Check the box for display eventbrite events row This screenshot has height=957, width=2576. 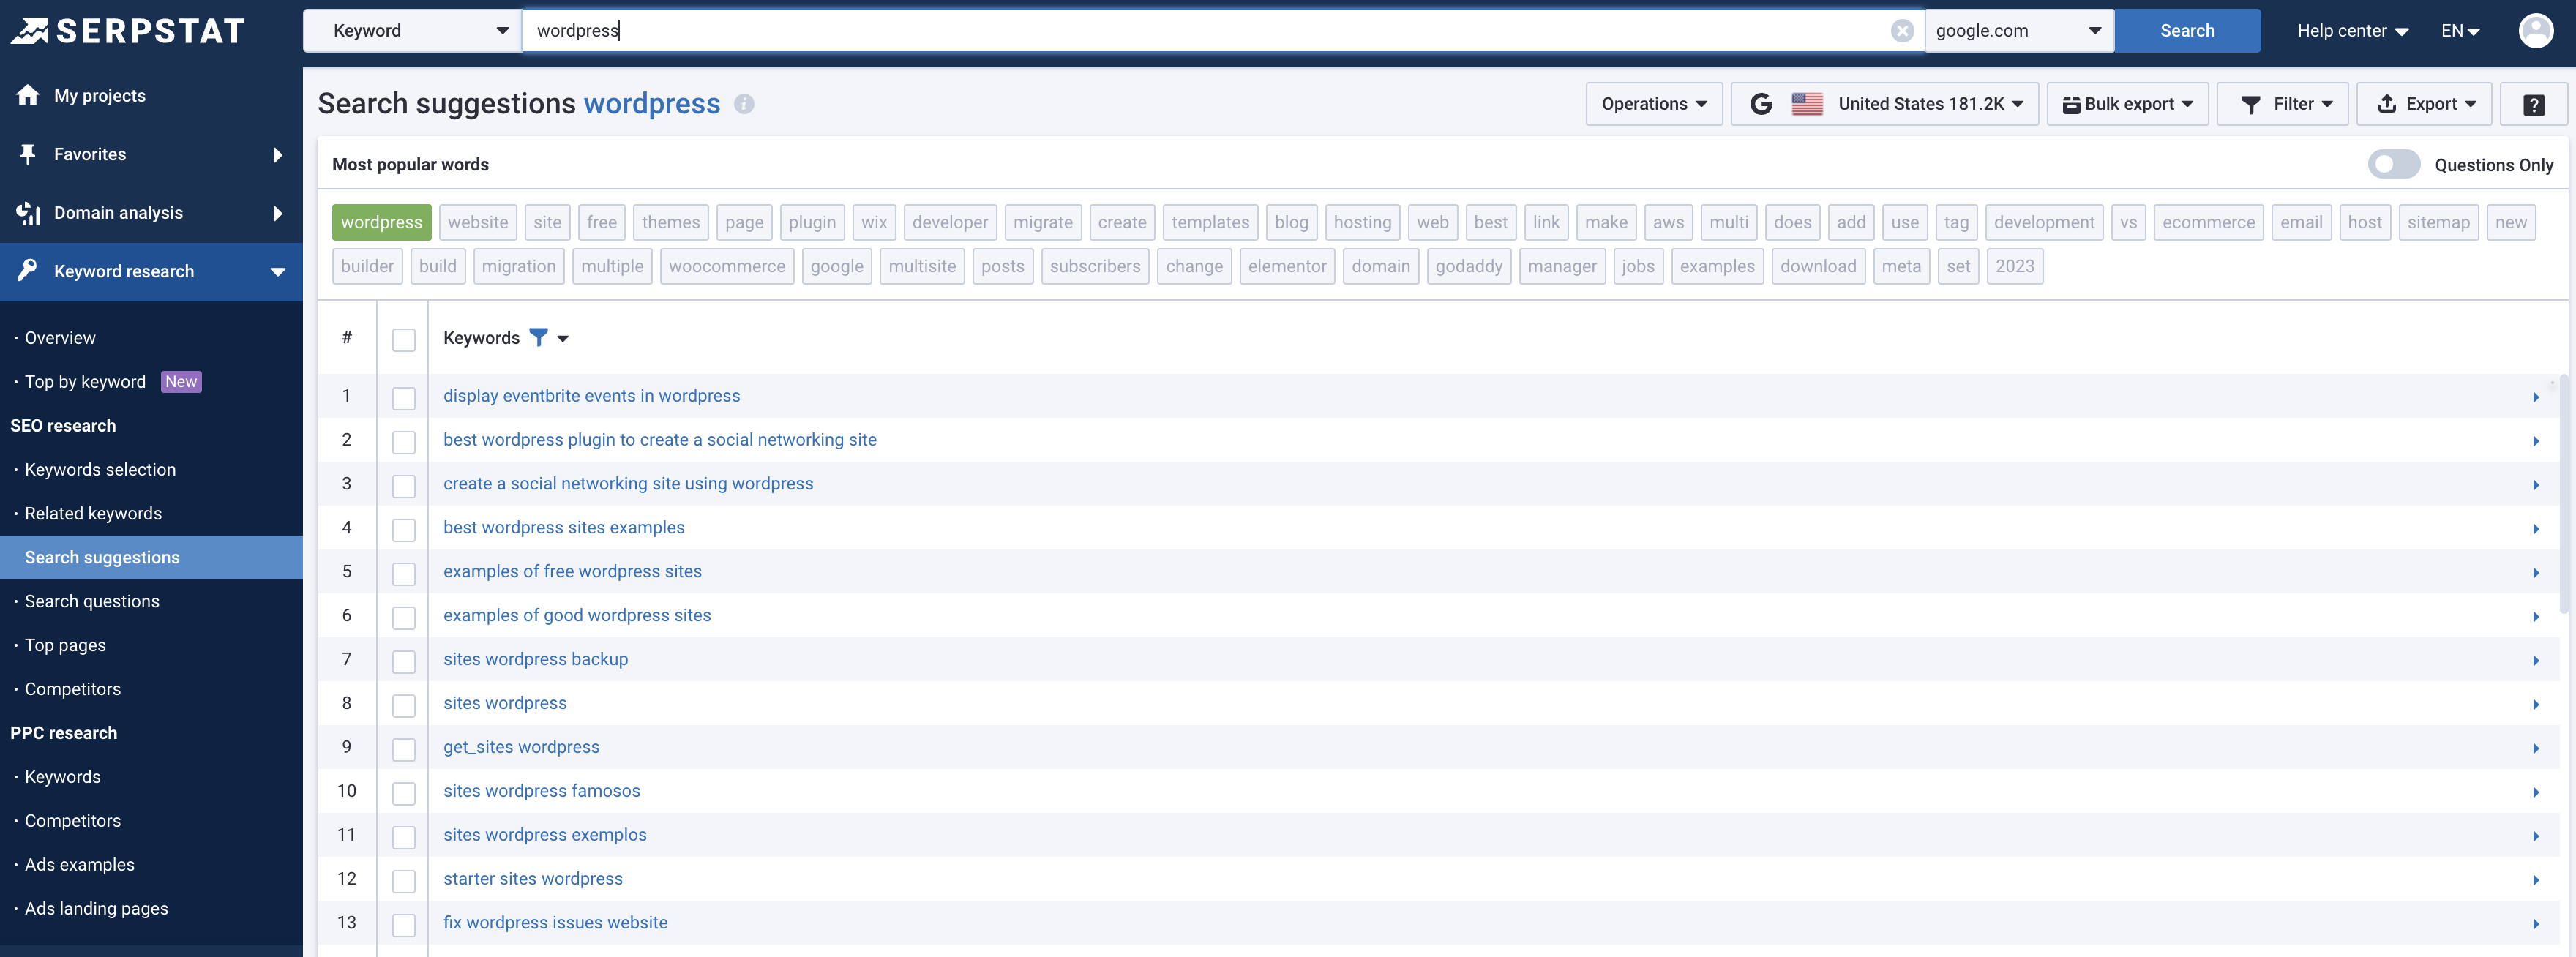[x=404, y=398]
